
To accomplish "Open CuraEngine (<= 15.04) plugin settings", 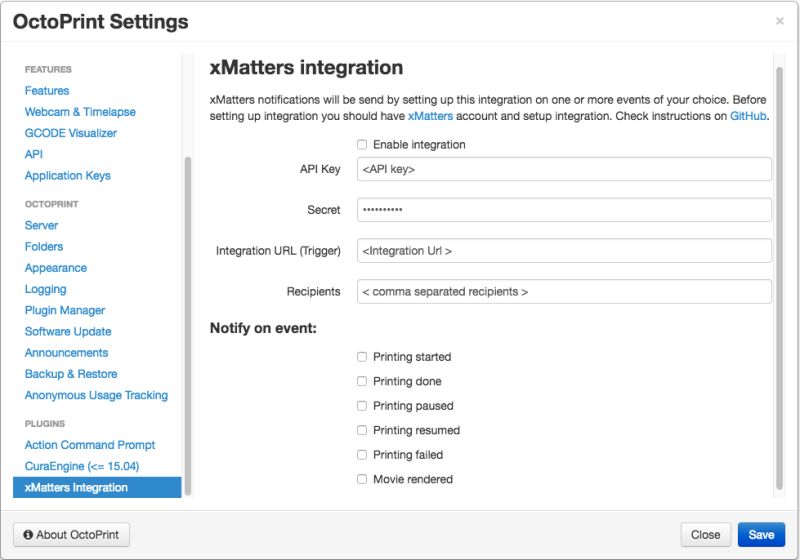I will 82,466.
